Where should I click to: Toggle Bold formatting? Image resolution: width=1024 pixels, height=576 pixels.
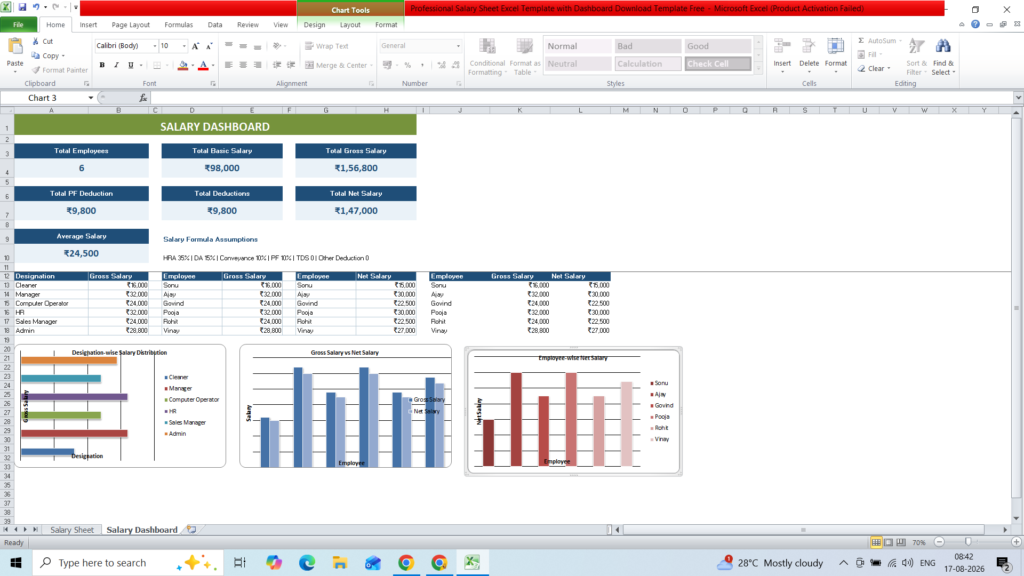coord(102,65)
